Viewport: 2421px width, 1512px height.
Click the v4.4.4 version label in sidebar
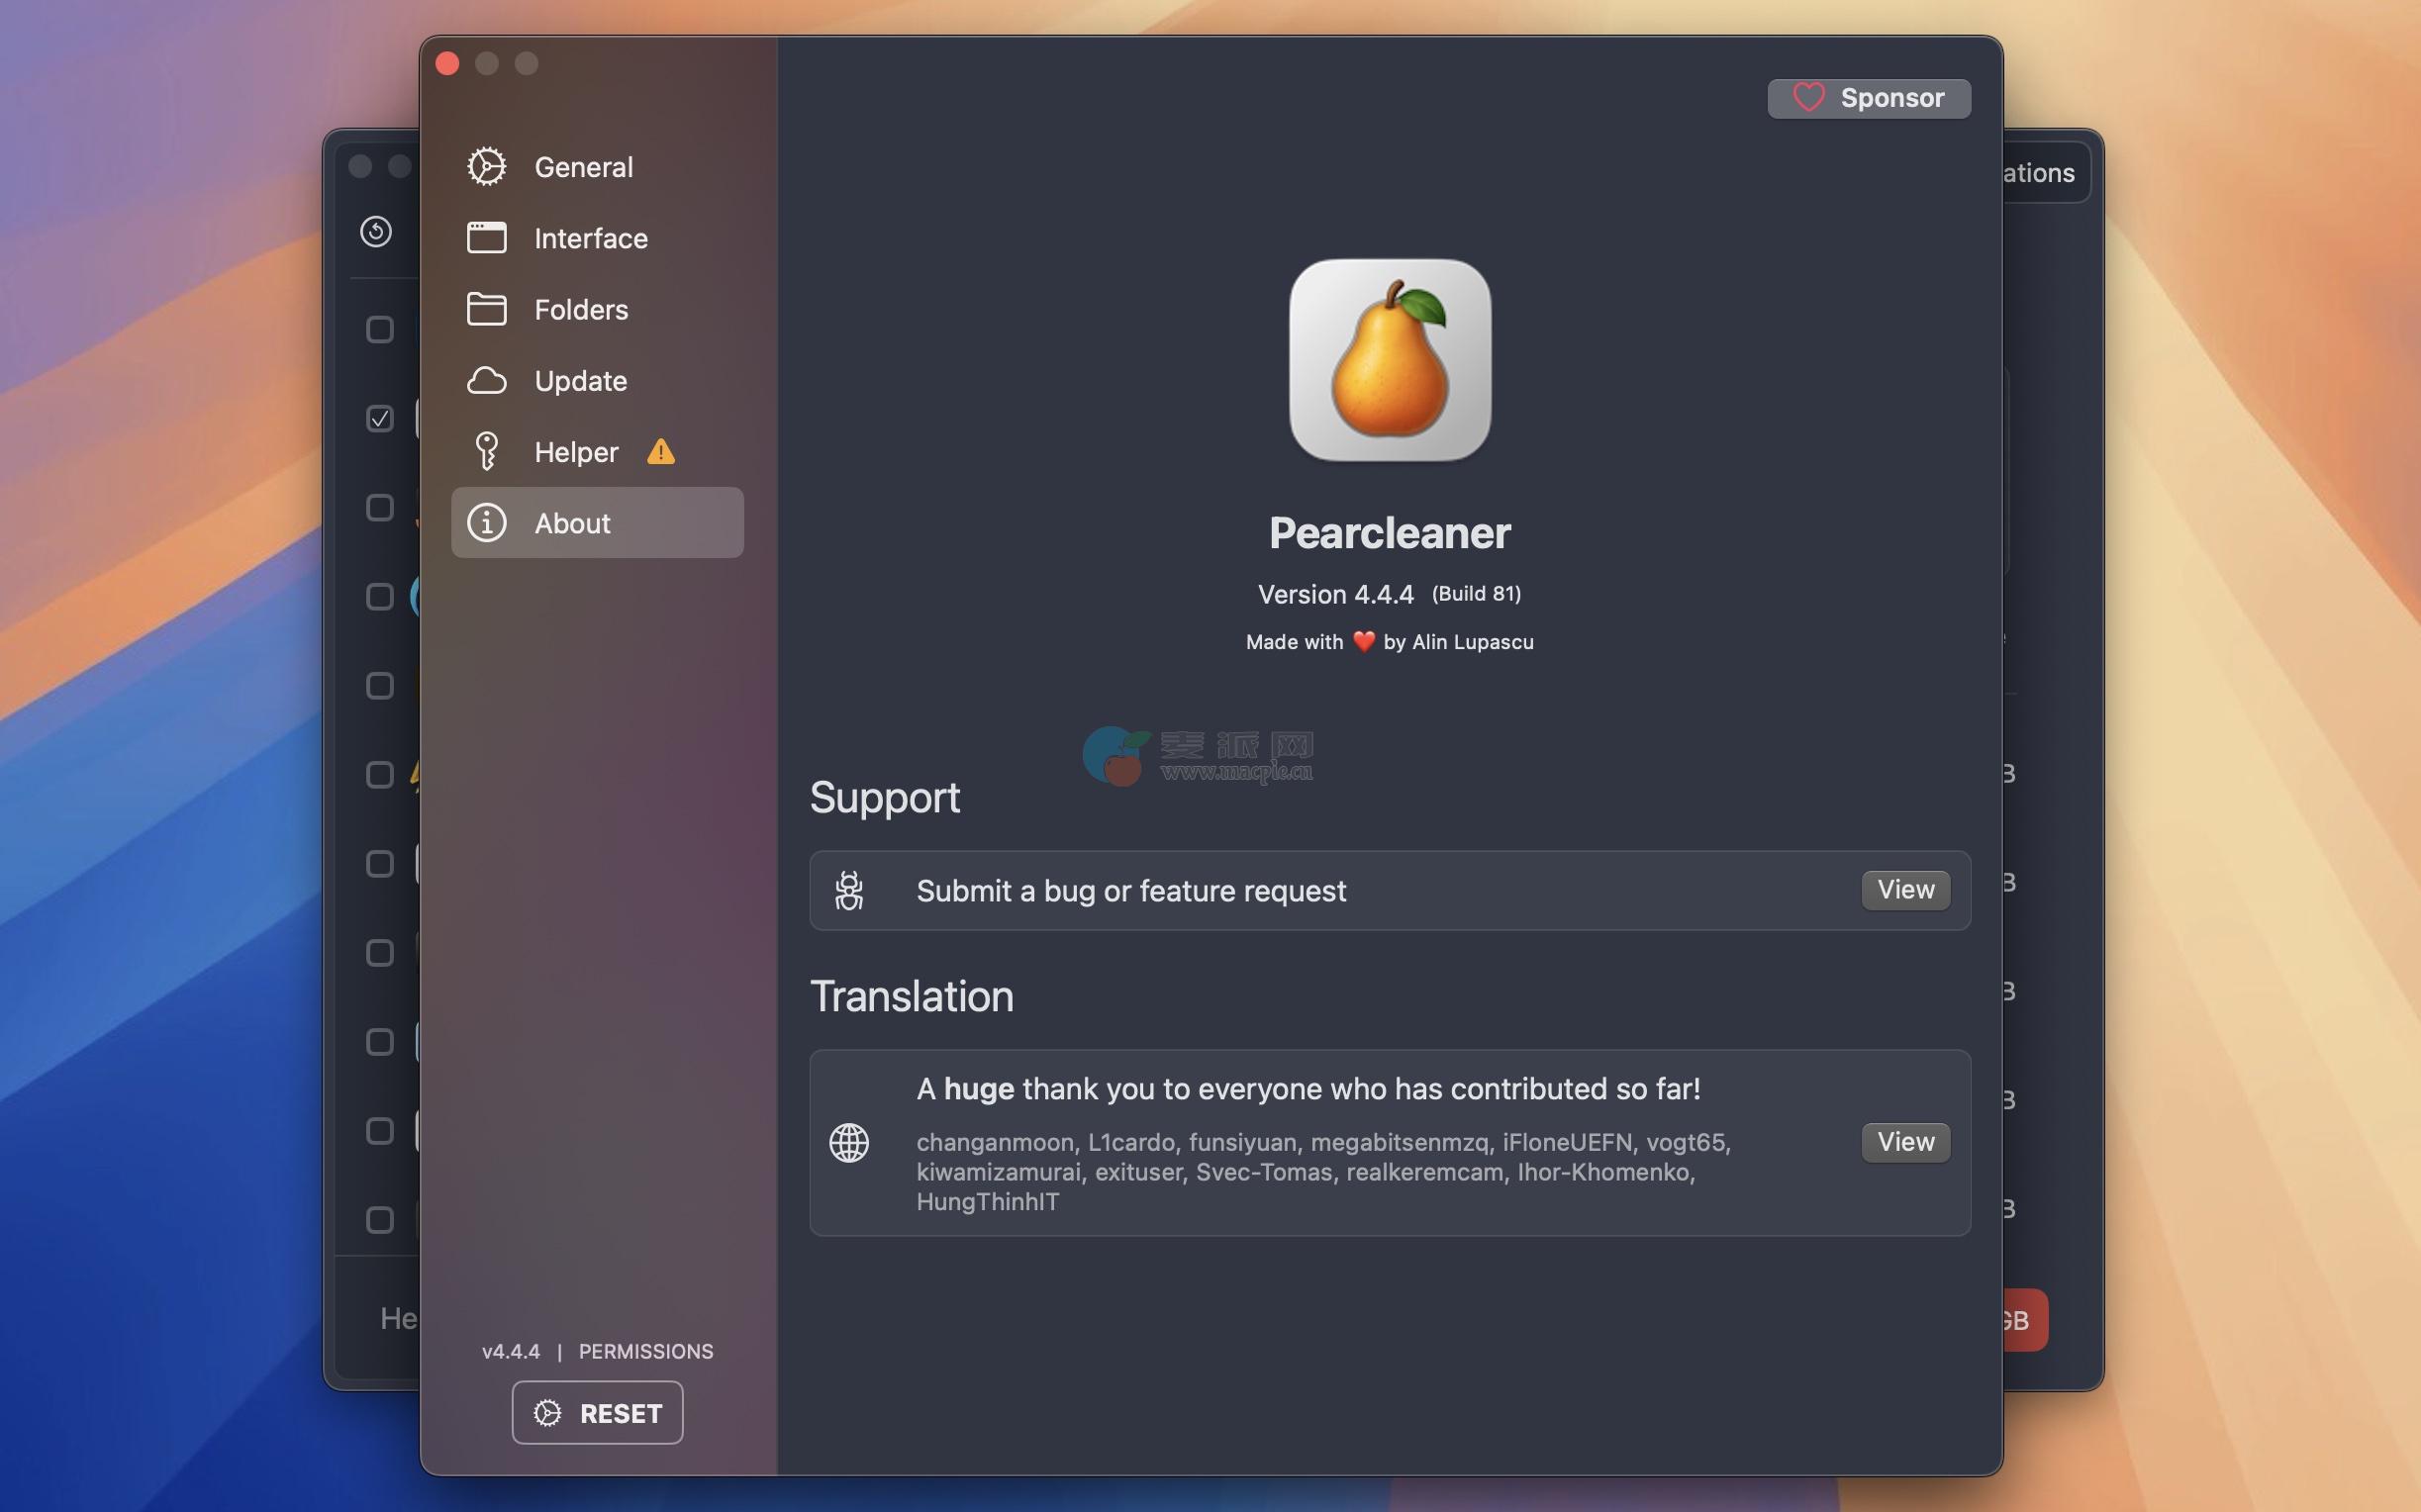(511, 1351)
